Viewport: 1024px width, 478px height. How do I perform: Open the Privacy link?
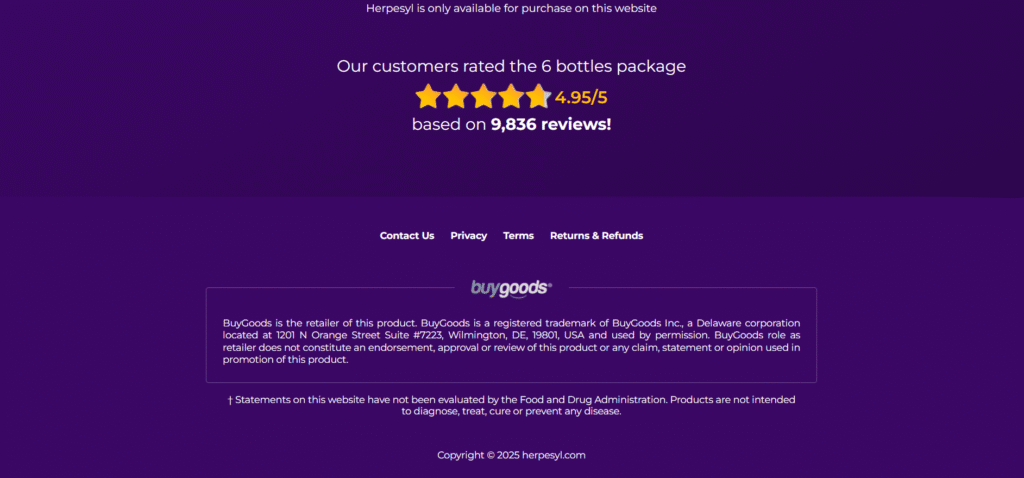[468, 236]
